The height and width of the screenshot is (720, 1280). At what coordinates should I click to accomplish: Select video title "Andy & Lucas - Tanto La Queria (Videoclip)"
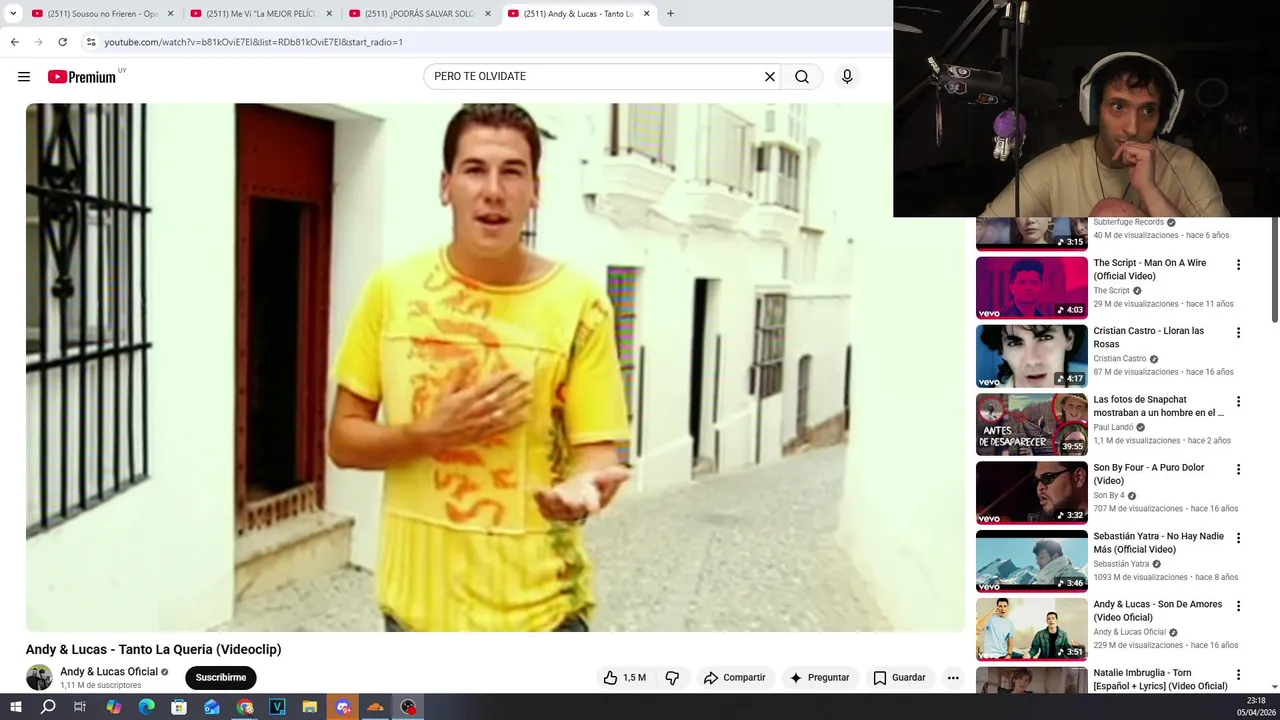(x=154, y=650)
